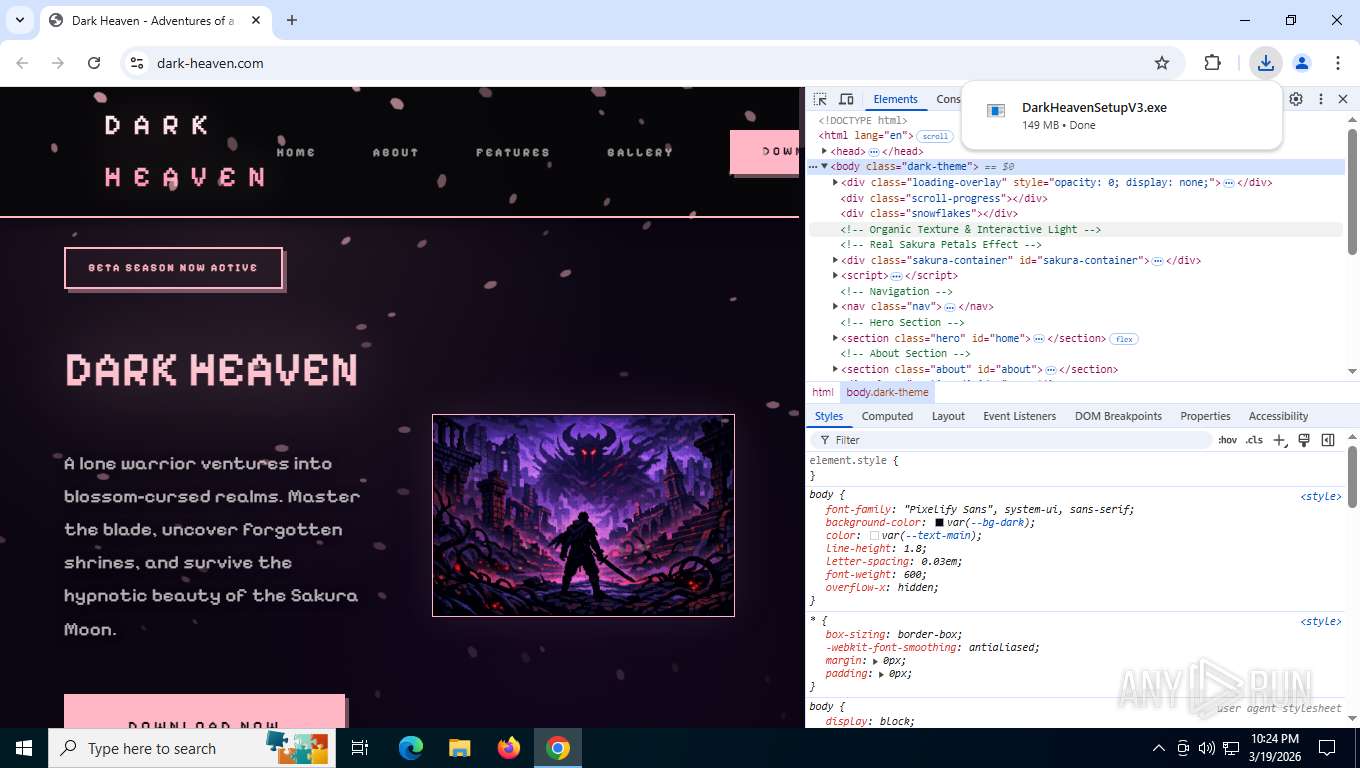The width and height of the screenshot is (1360, 768).
Task: View site information icon in address bar
Action: (x=136, y=63)
